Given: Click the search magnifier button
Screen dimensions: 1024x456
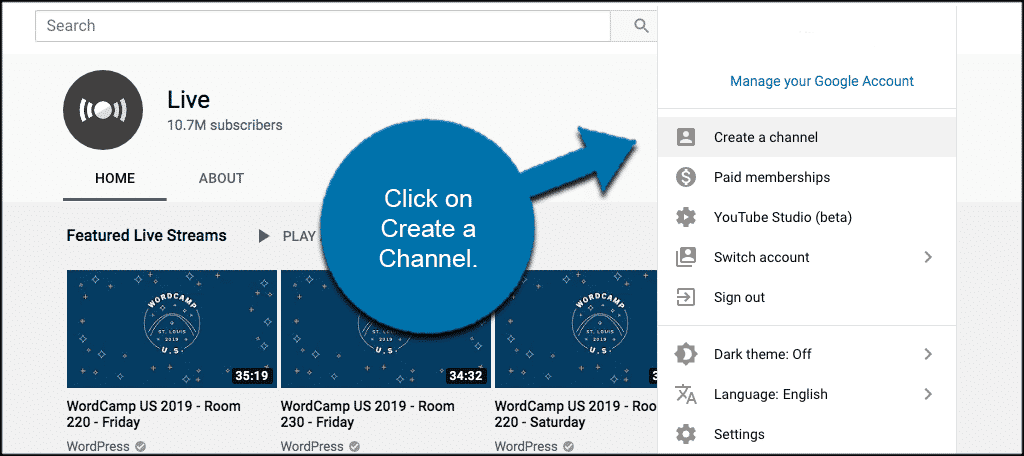Looking at the screenshot, I should (641, 25).
